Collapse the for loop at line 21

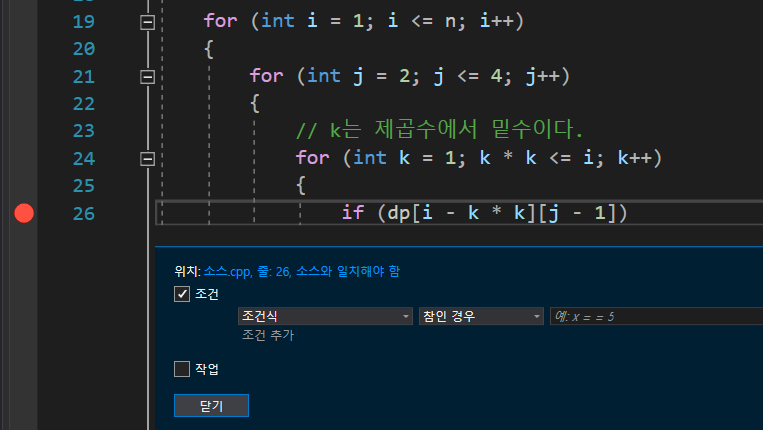[147, 77]
